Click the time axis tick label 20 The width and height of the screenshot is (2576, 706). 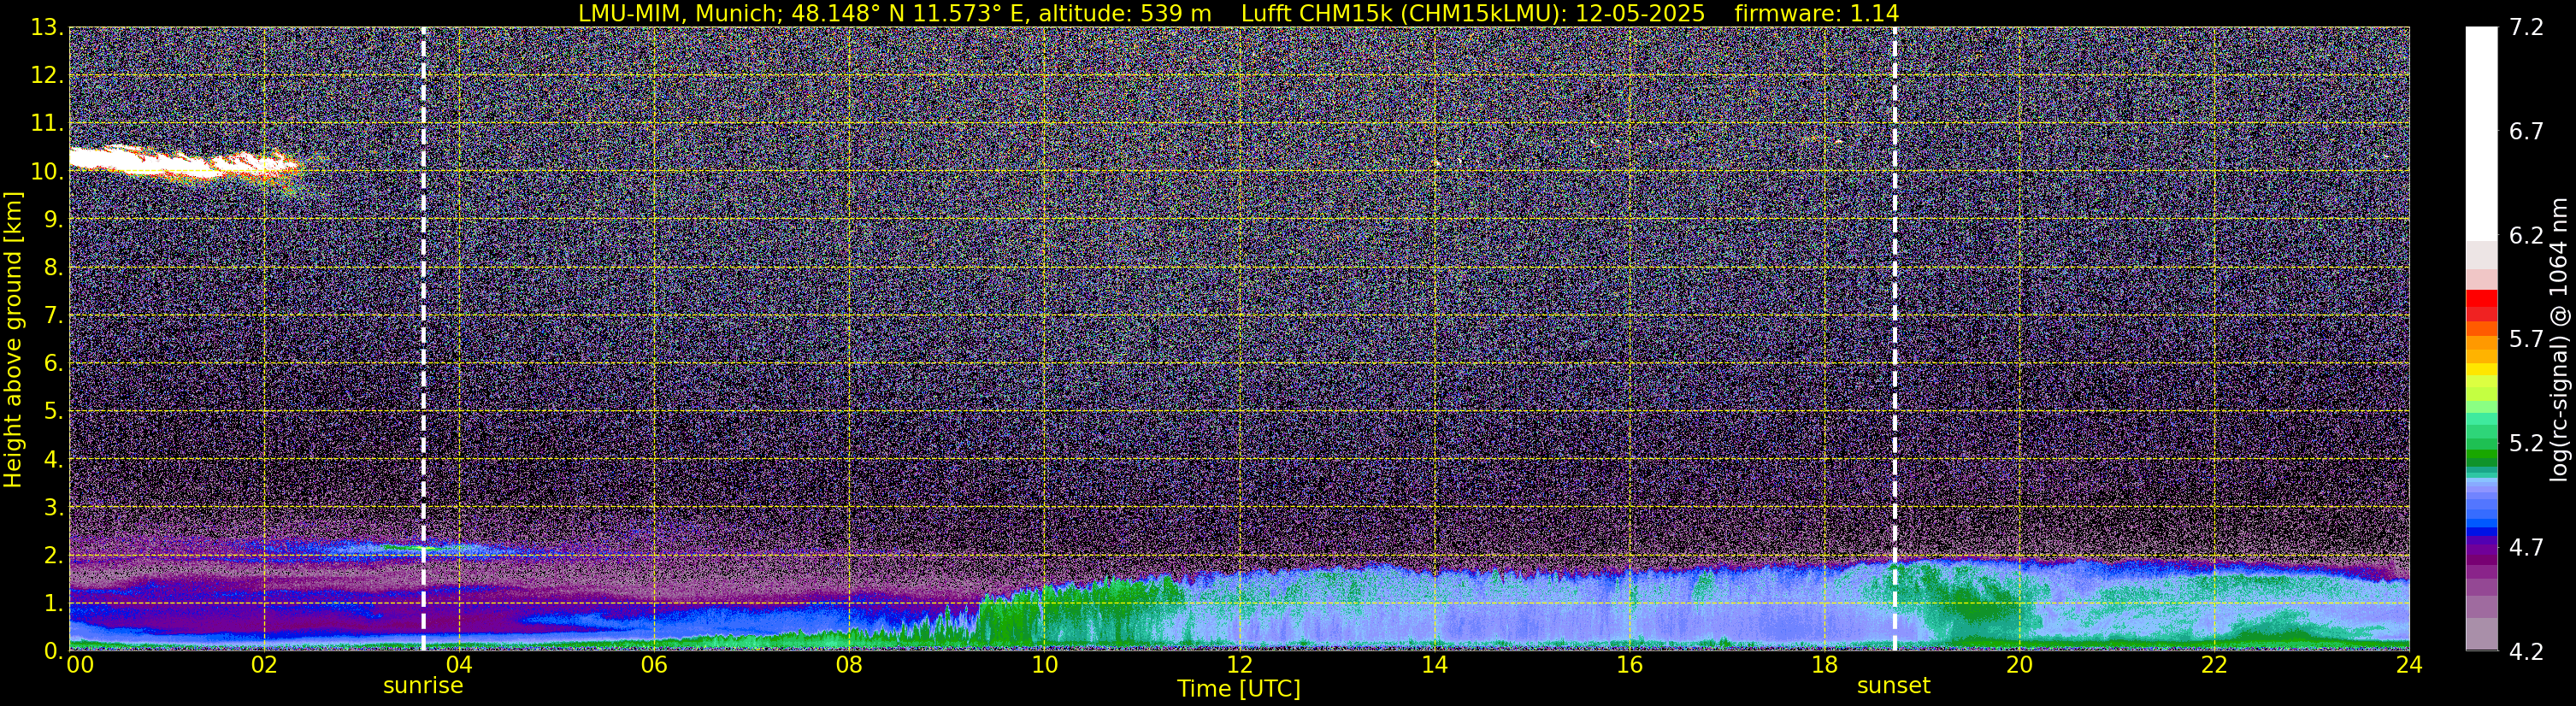pos(2019,665)
